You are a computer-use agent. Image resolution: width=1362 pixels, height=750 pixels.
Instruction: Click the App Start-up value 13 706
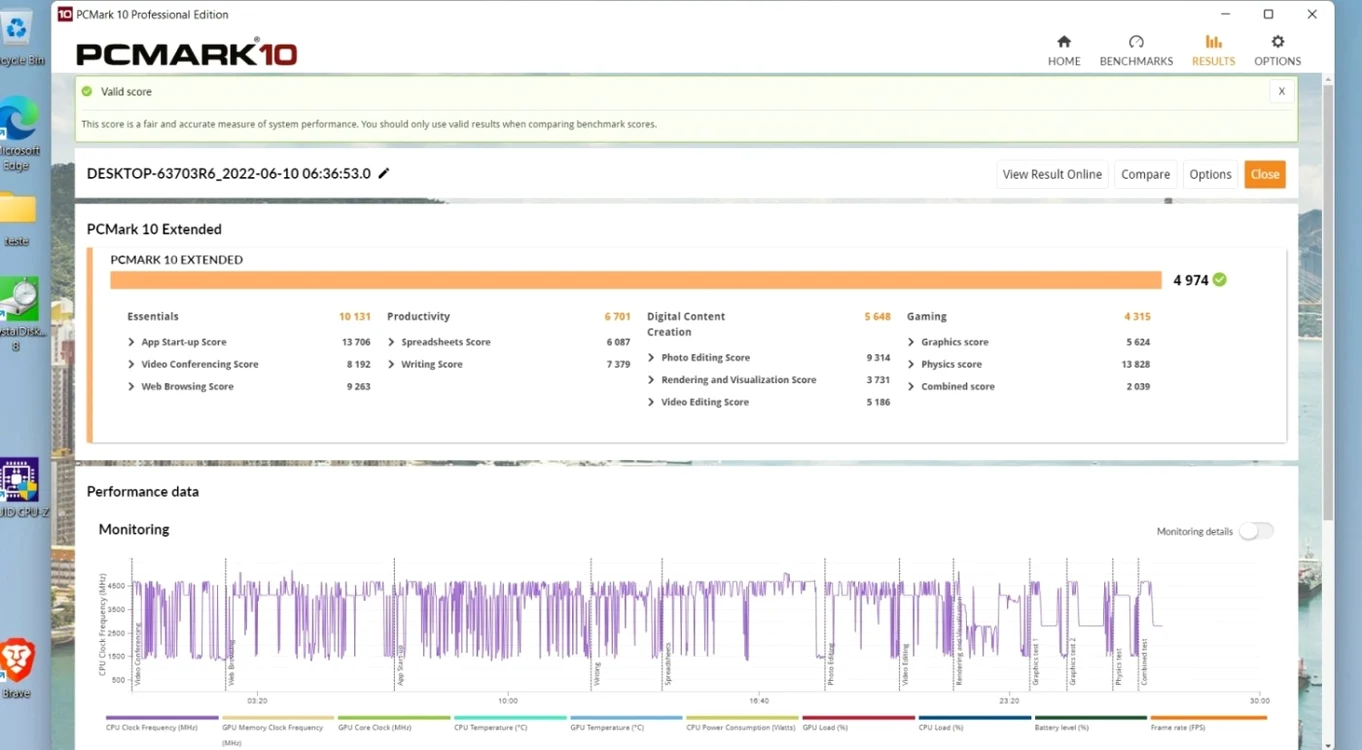coord(356,342)
